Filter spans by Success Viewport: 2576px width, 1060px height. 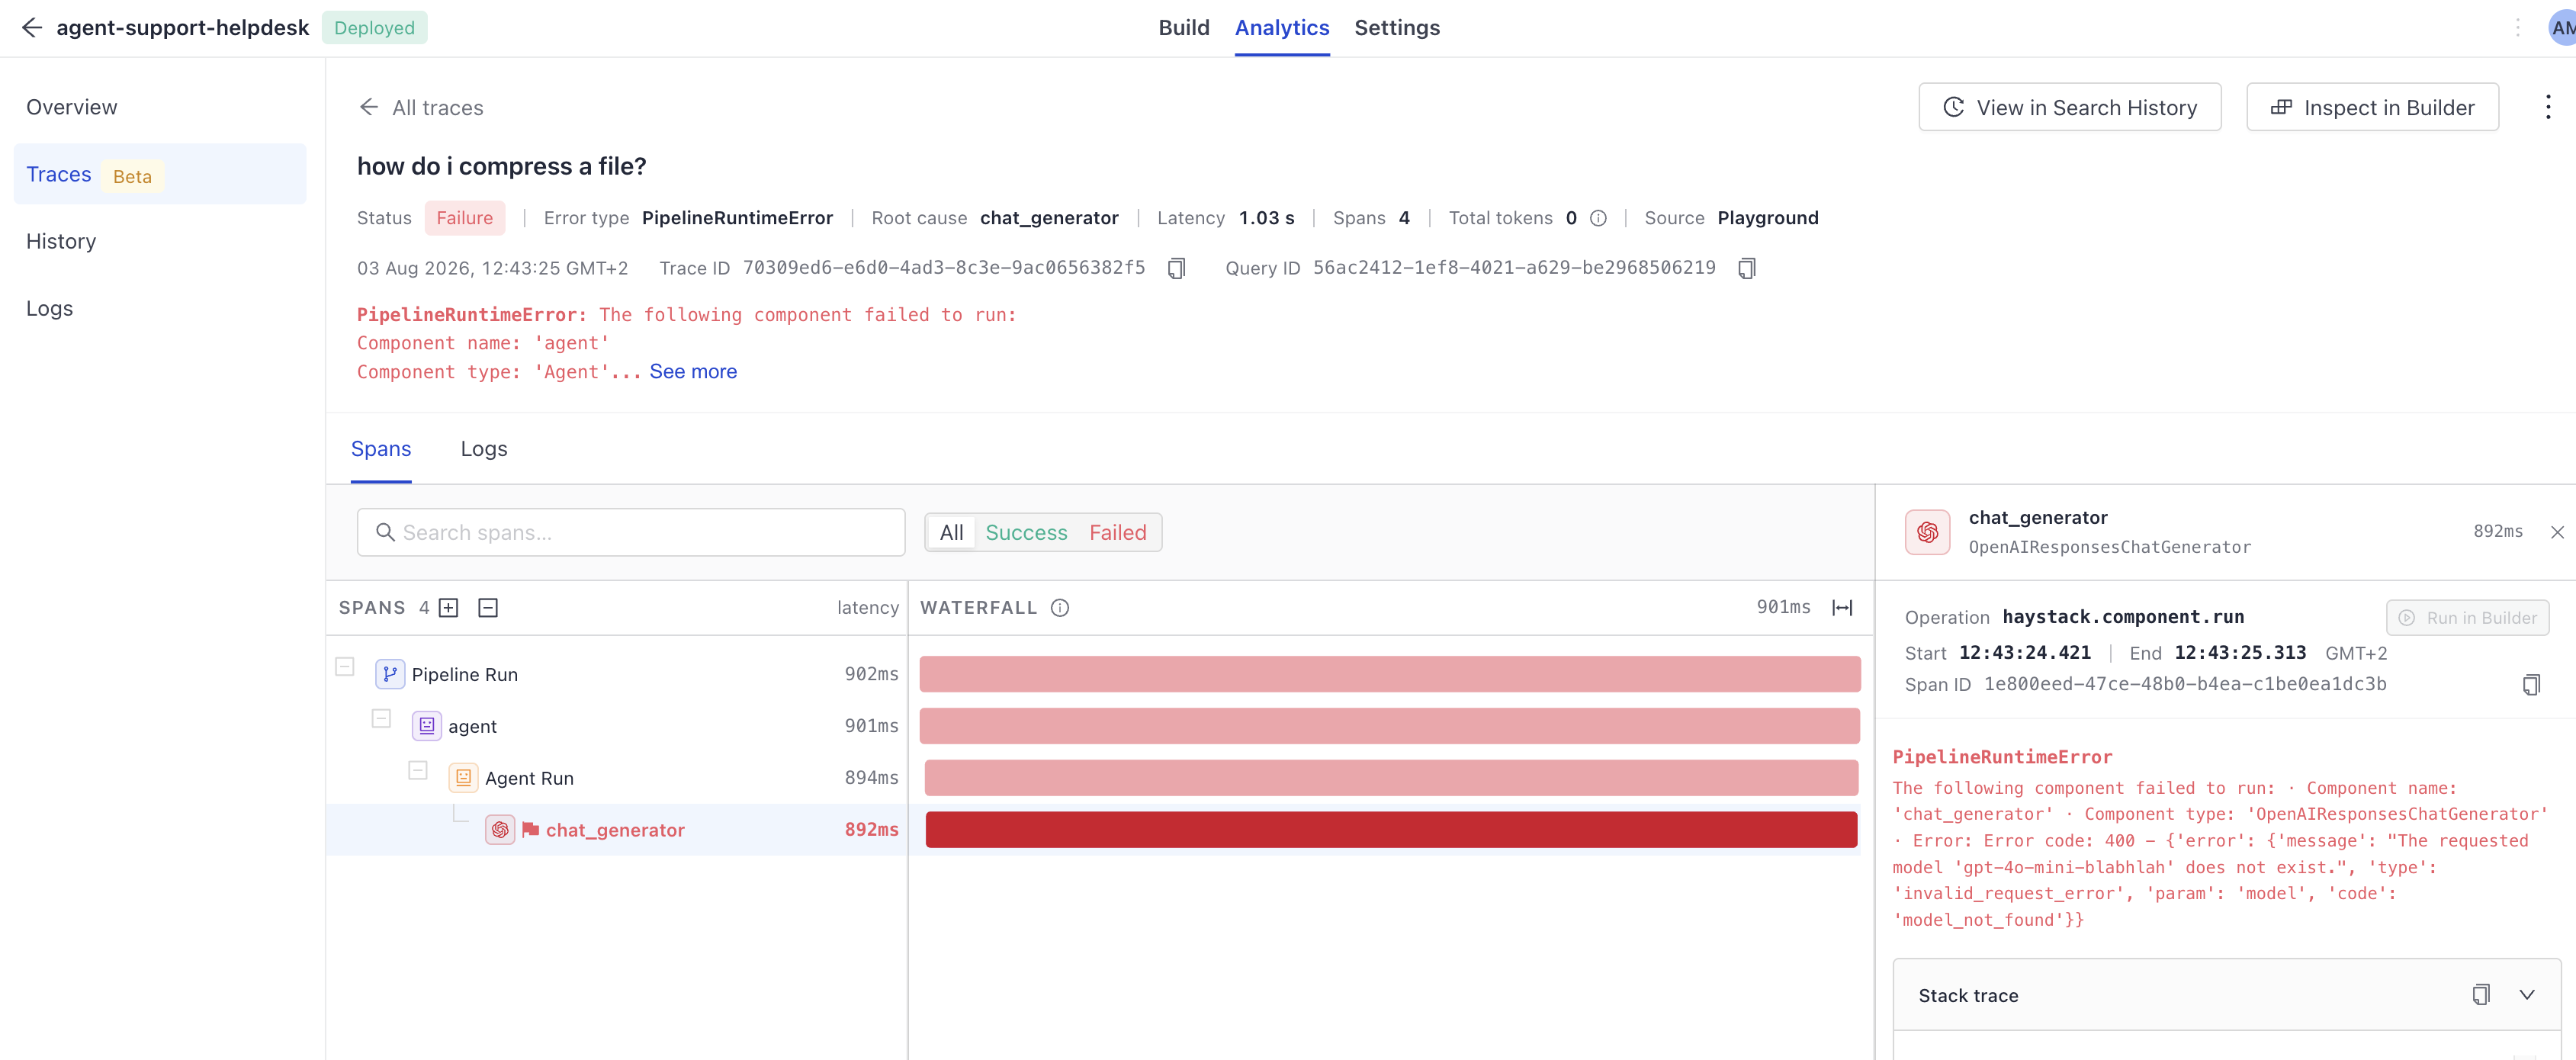click(x=1026, y=532)
